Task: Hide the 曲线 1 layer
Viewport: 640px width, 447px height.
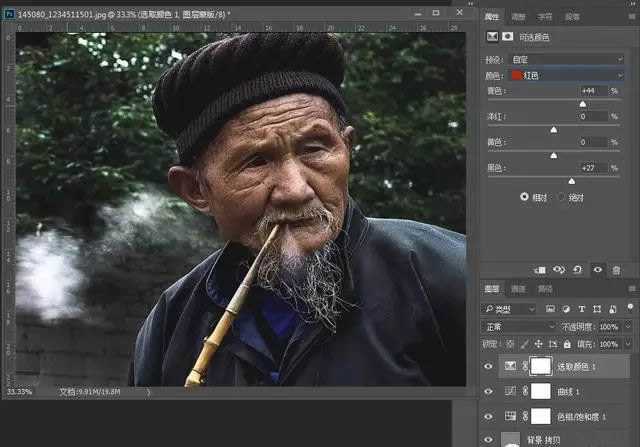Action: (x=489, y=391)
